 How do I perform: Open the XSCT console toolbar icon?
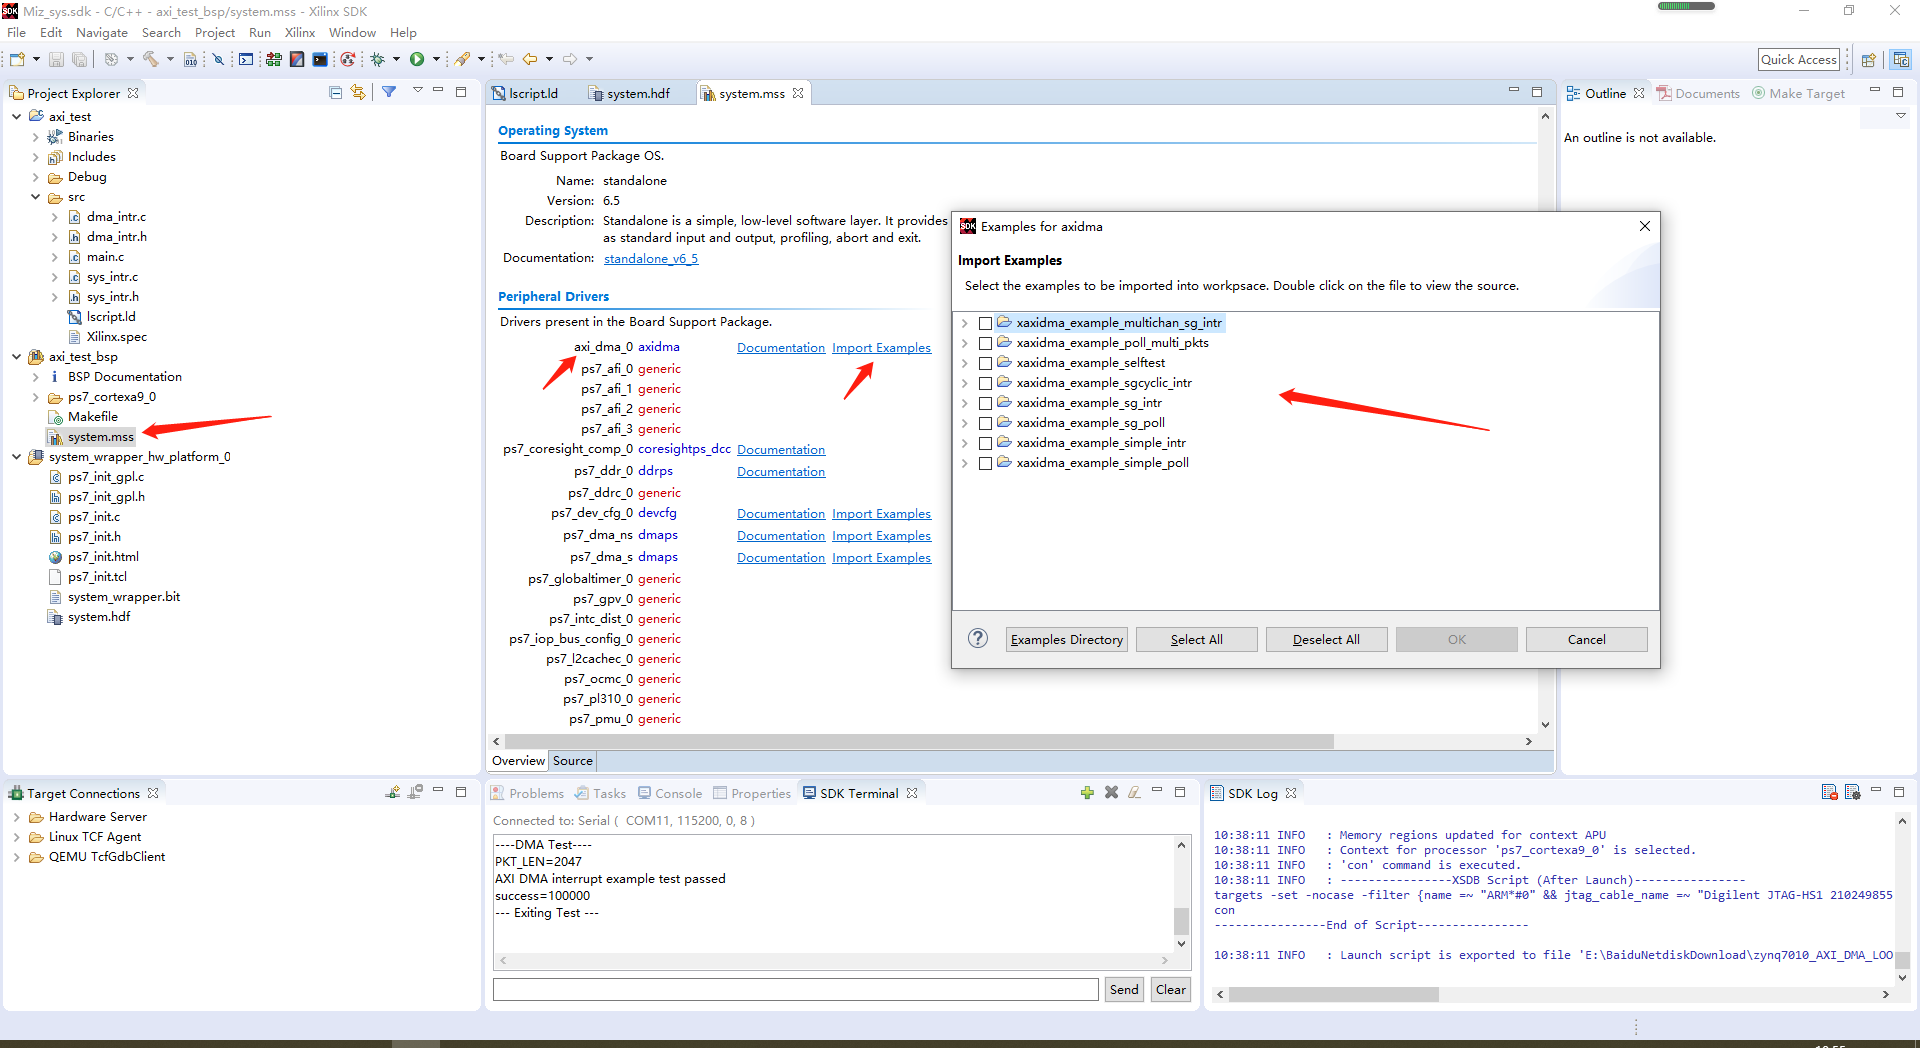[x=246, y=60]
